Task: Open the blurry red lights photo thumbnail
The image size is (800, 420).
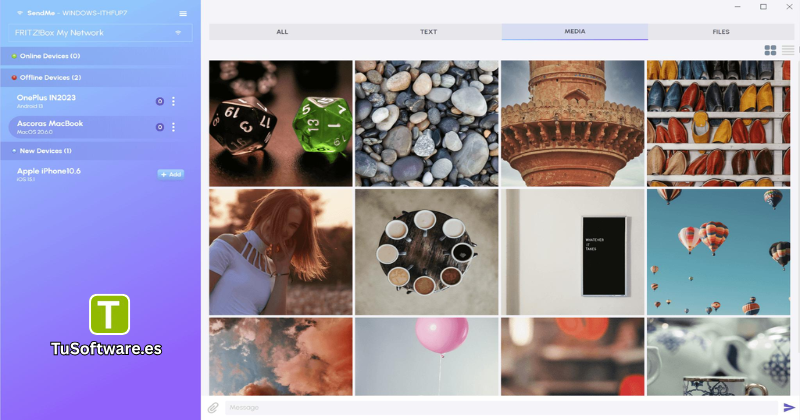Action: (x=572, y=357)
